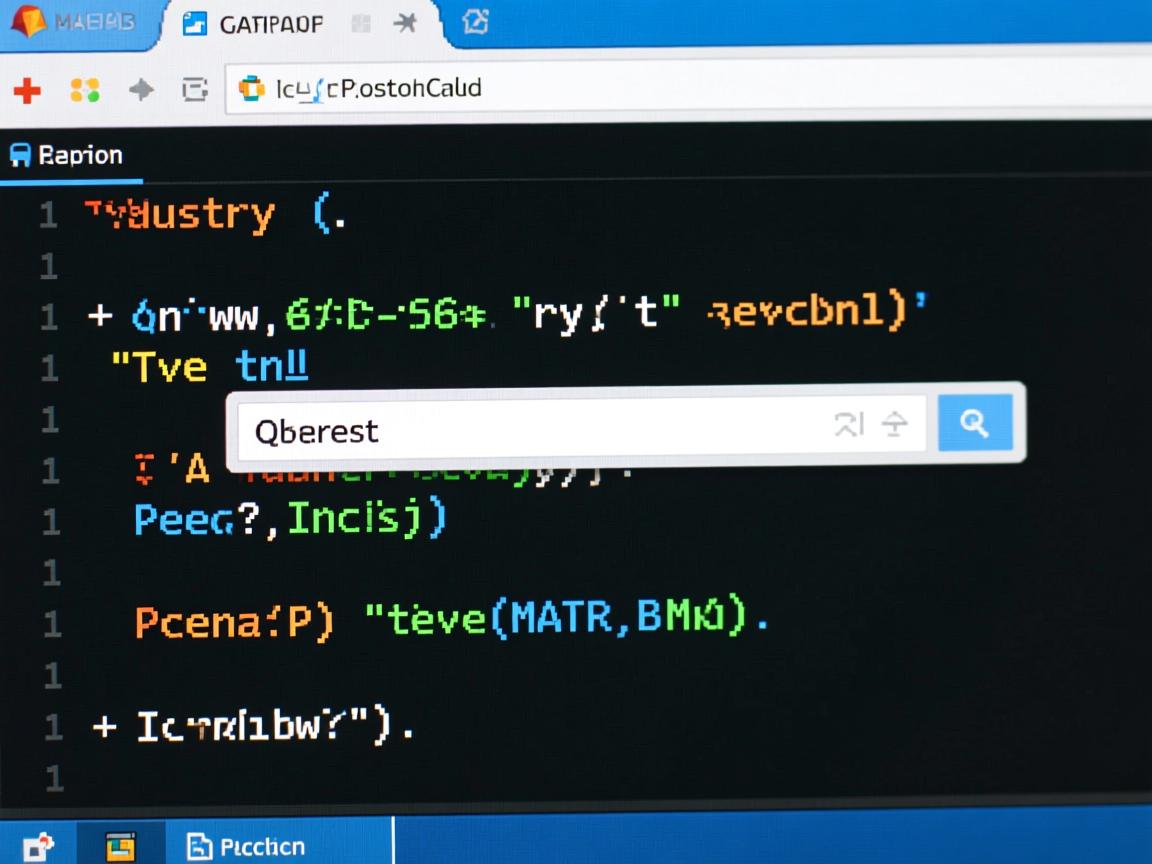Click the panel layout icon beside address bar

[x=194, y=91]
